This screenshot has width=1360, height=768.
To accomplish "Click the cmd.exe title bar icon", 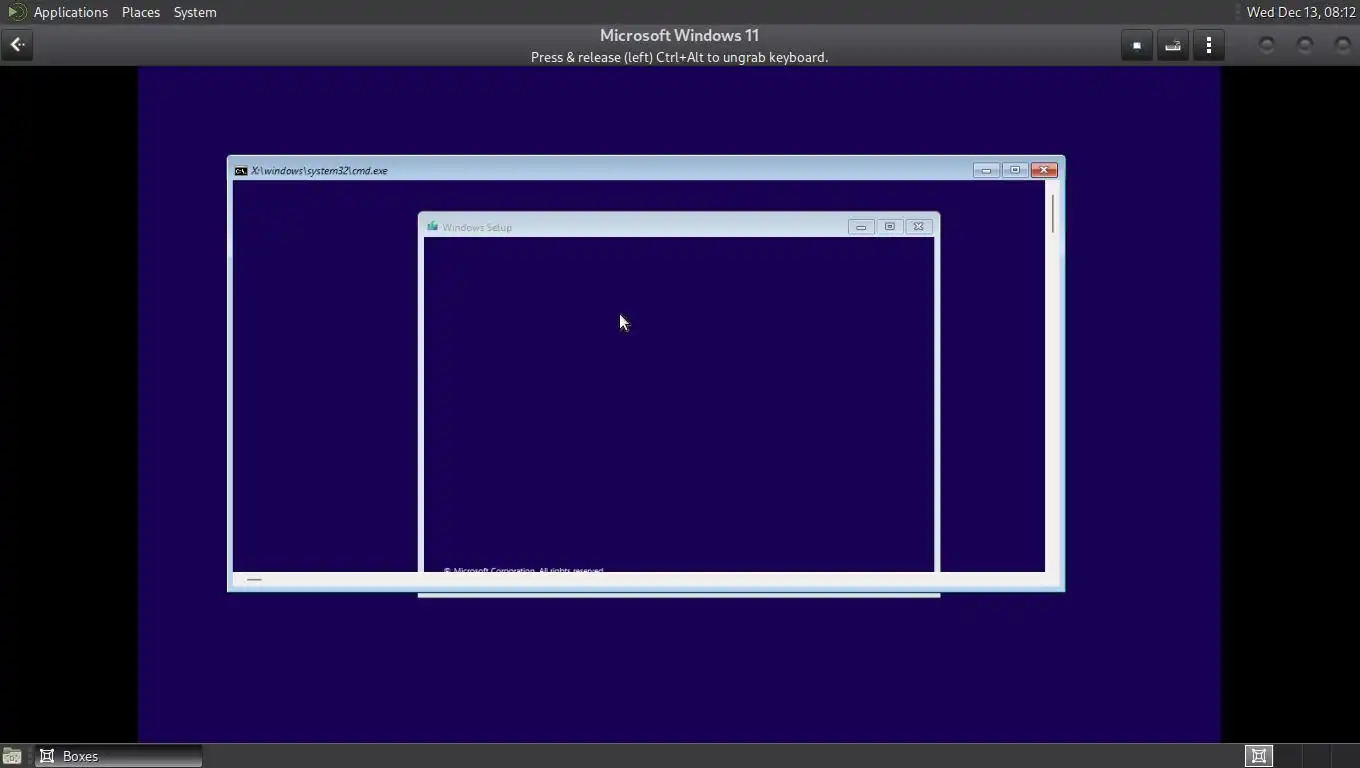I will pyautogui.click(x=241, y=171).
